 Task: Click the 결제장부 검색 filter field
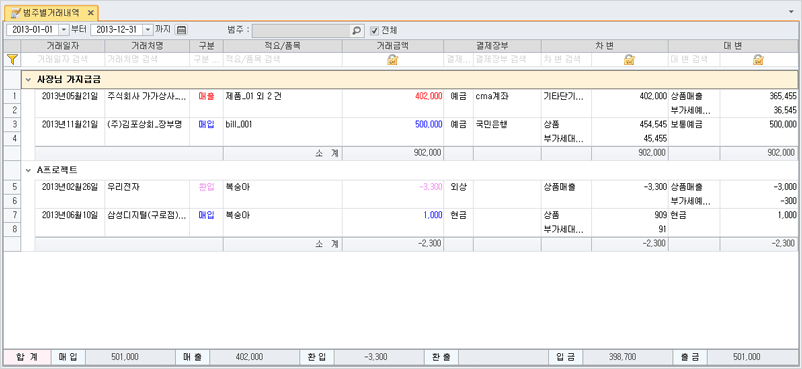507,60
